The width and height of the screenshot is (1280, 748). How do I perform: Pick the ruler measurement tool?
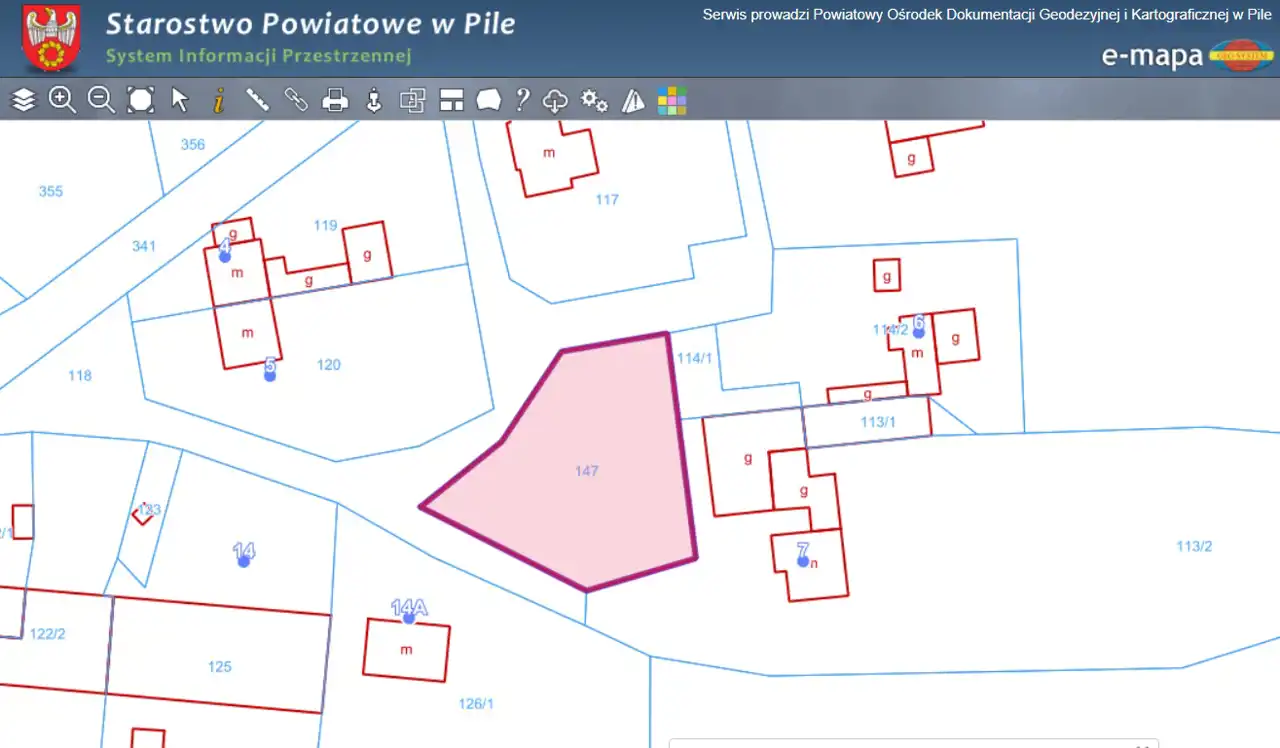tap(258, 100)
